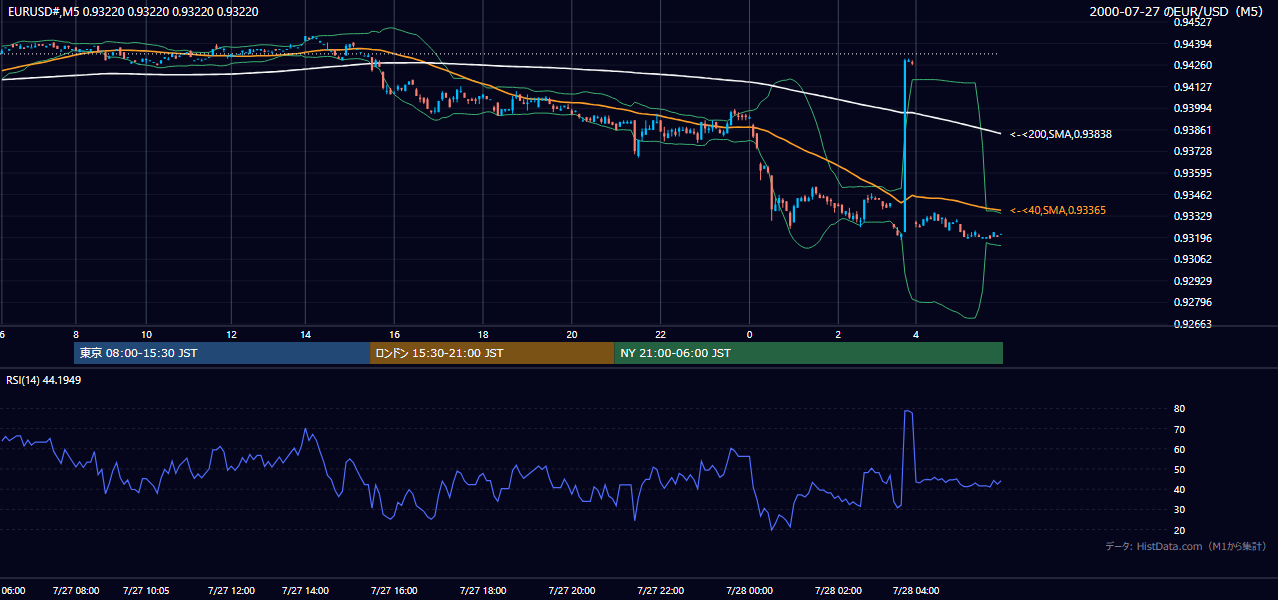Click the '7/28 04:00' bottom time label
This screenshot has width=1278, height=600.
(x=917, y=591)
